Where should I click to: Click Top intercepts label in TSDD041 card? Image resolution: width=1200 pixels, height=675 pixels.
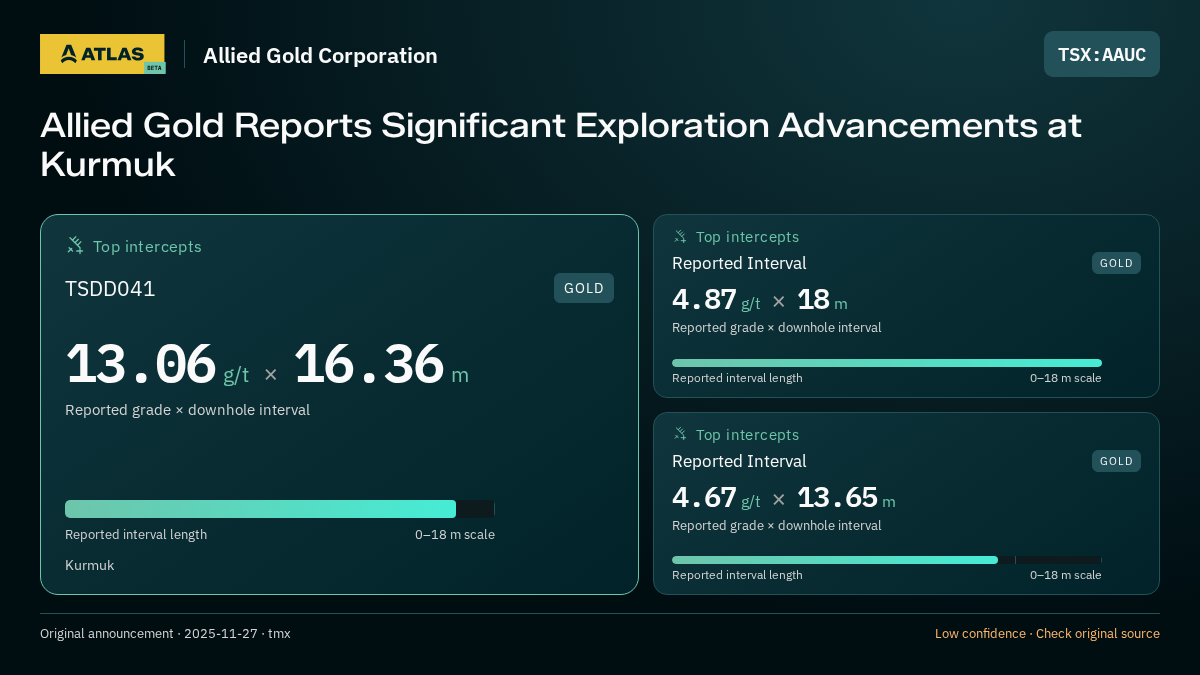point(147,246)
